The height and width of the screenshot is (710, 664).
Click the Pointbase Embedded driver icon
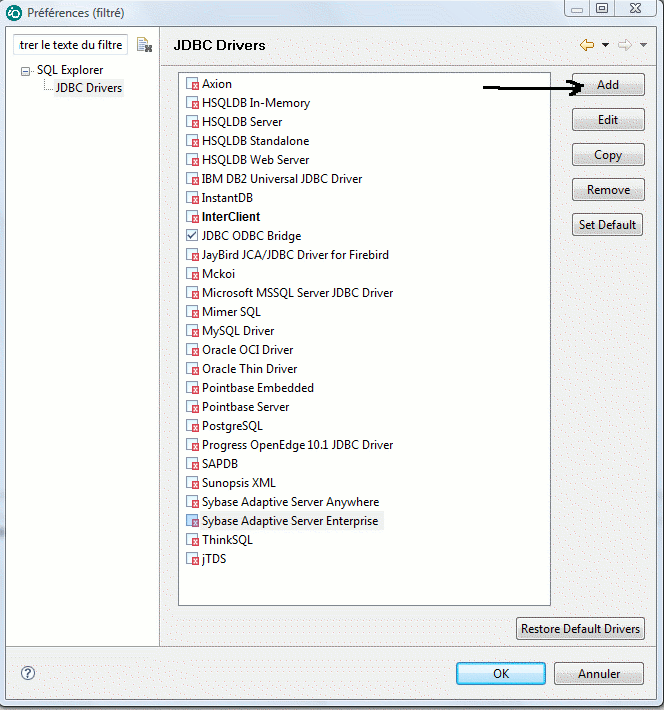point(192,389)
